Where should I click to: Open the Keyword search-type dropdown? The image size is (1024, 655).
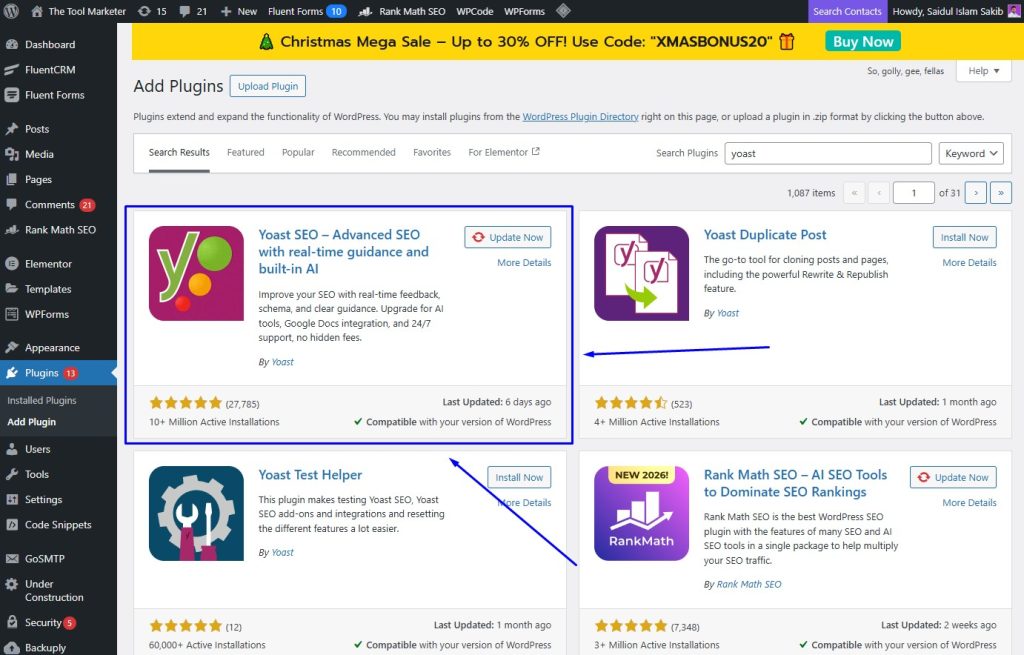coord(971,153)
